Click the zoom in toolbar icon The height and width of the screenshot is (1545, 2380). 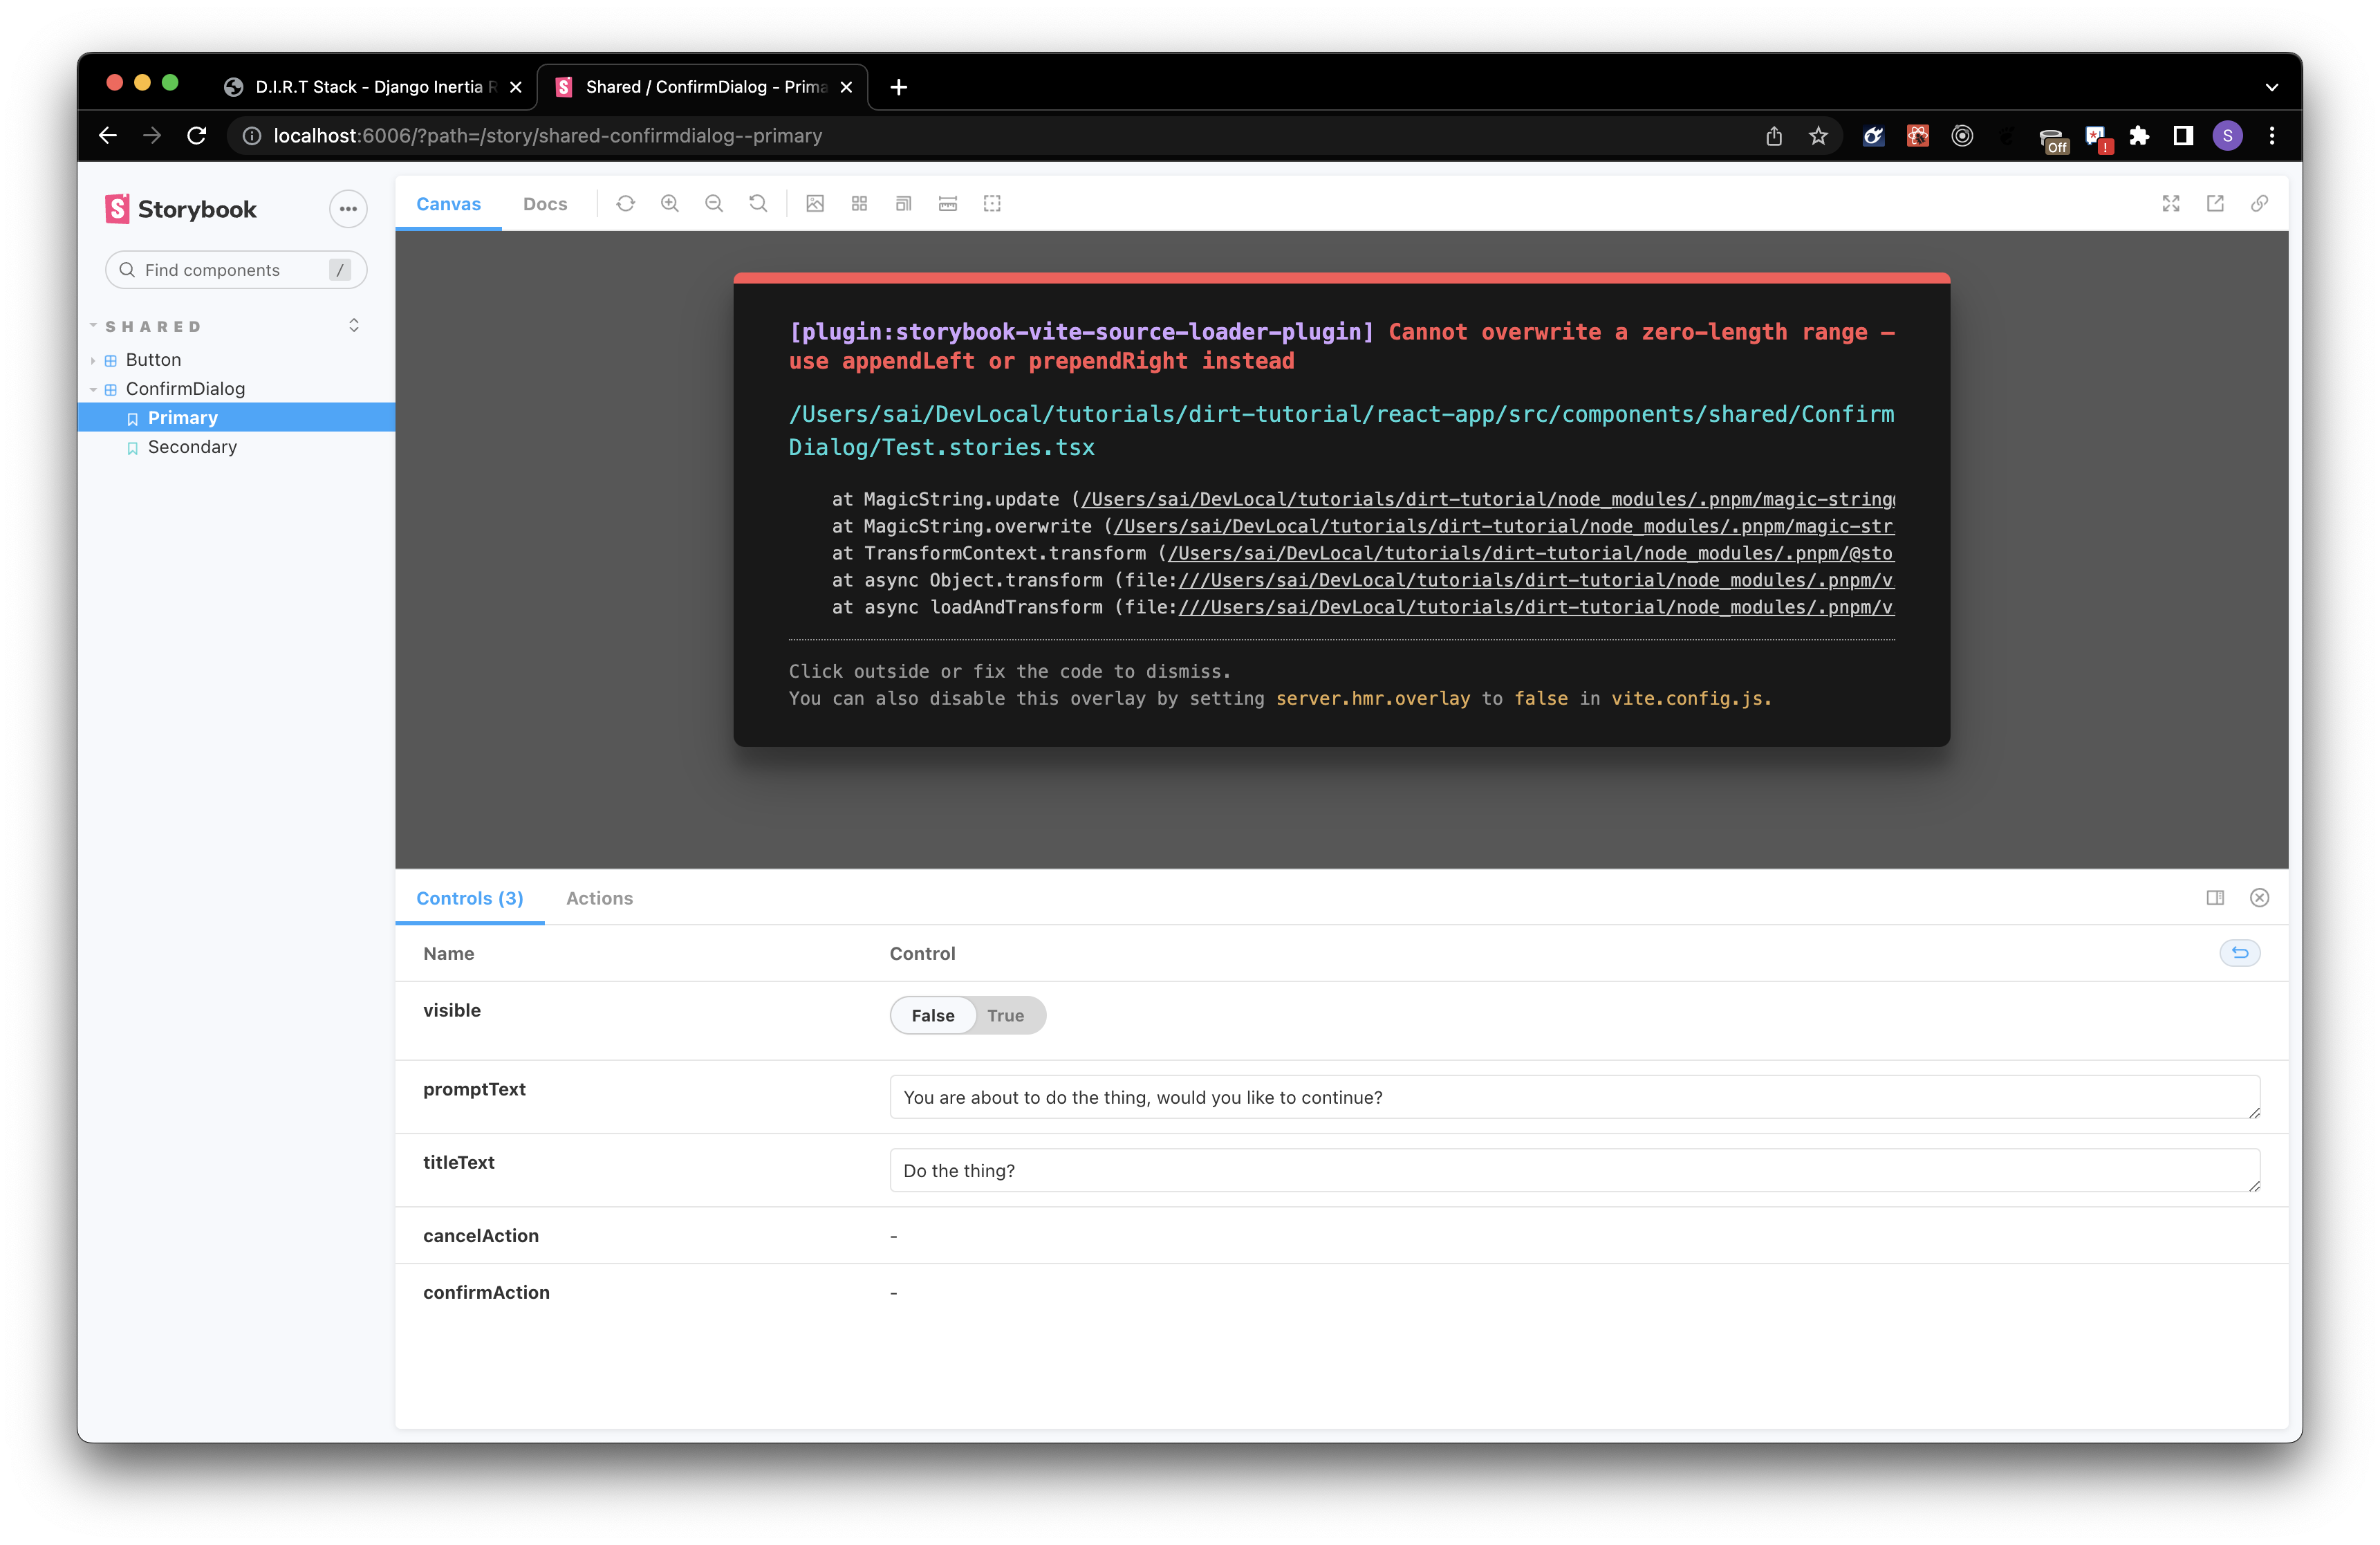point(670,204)
